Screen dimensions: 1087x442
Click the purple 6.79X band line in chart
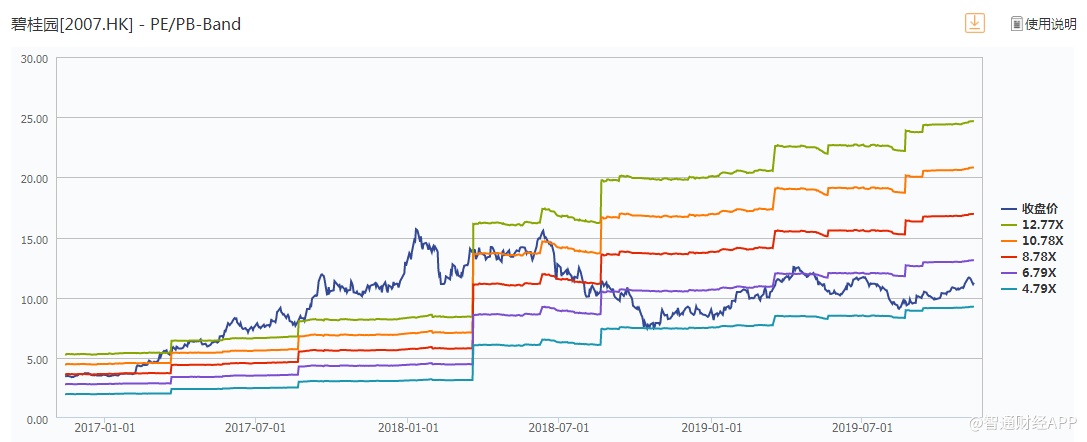(x=700, y=290)
